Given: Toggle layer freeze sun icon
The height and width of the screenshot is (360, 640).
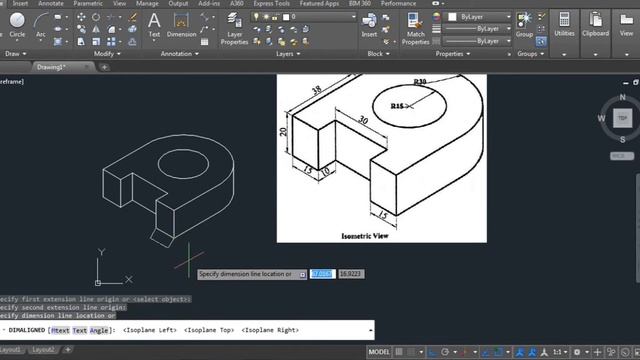Looking at the screenshot, I should tap(266, 17).
